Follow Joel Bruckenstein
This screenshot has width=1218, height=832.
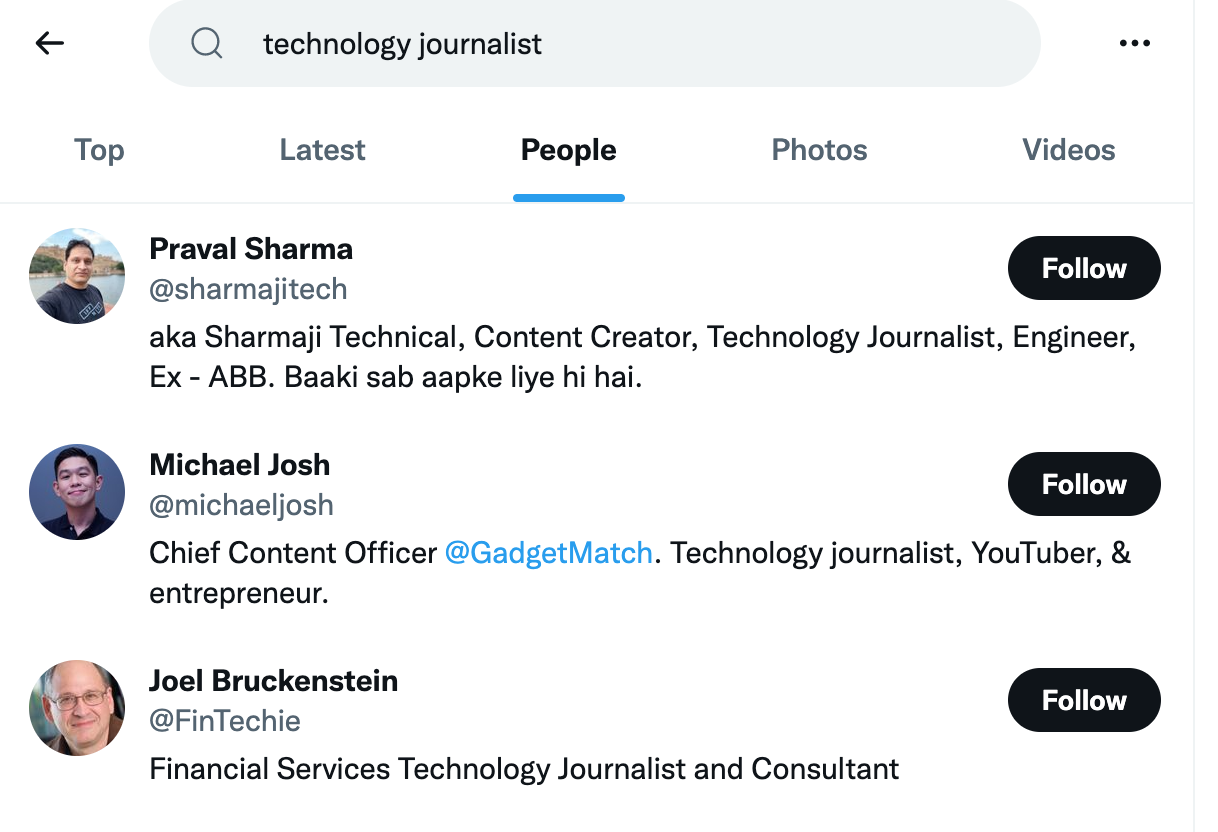tap(1084, 700)
